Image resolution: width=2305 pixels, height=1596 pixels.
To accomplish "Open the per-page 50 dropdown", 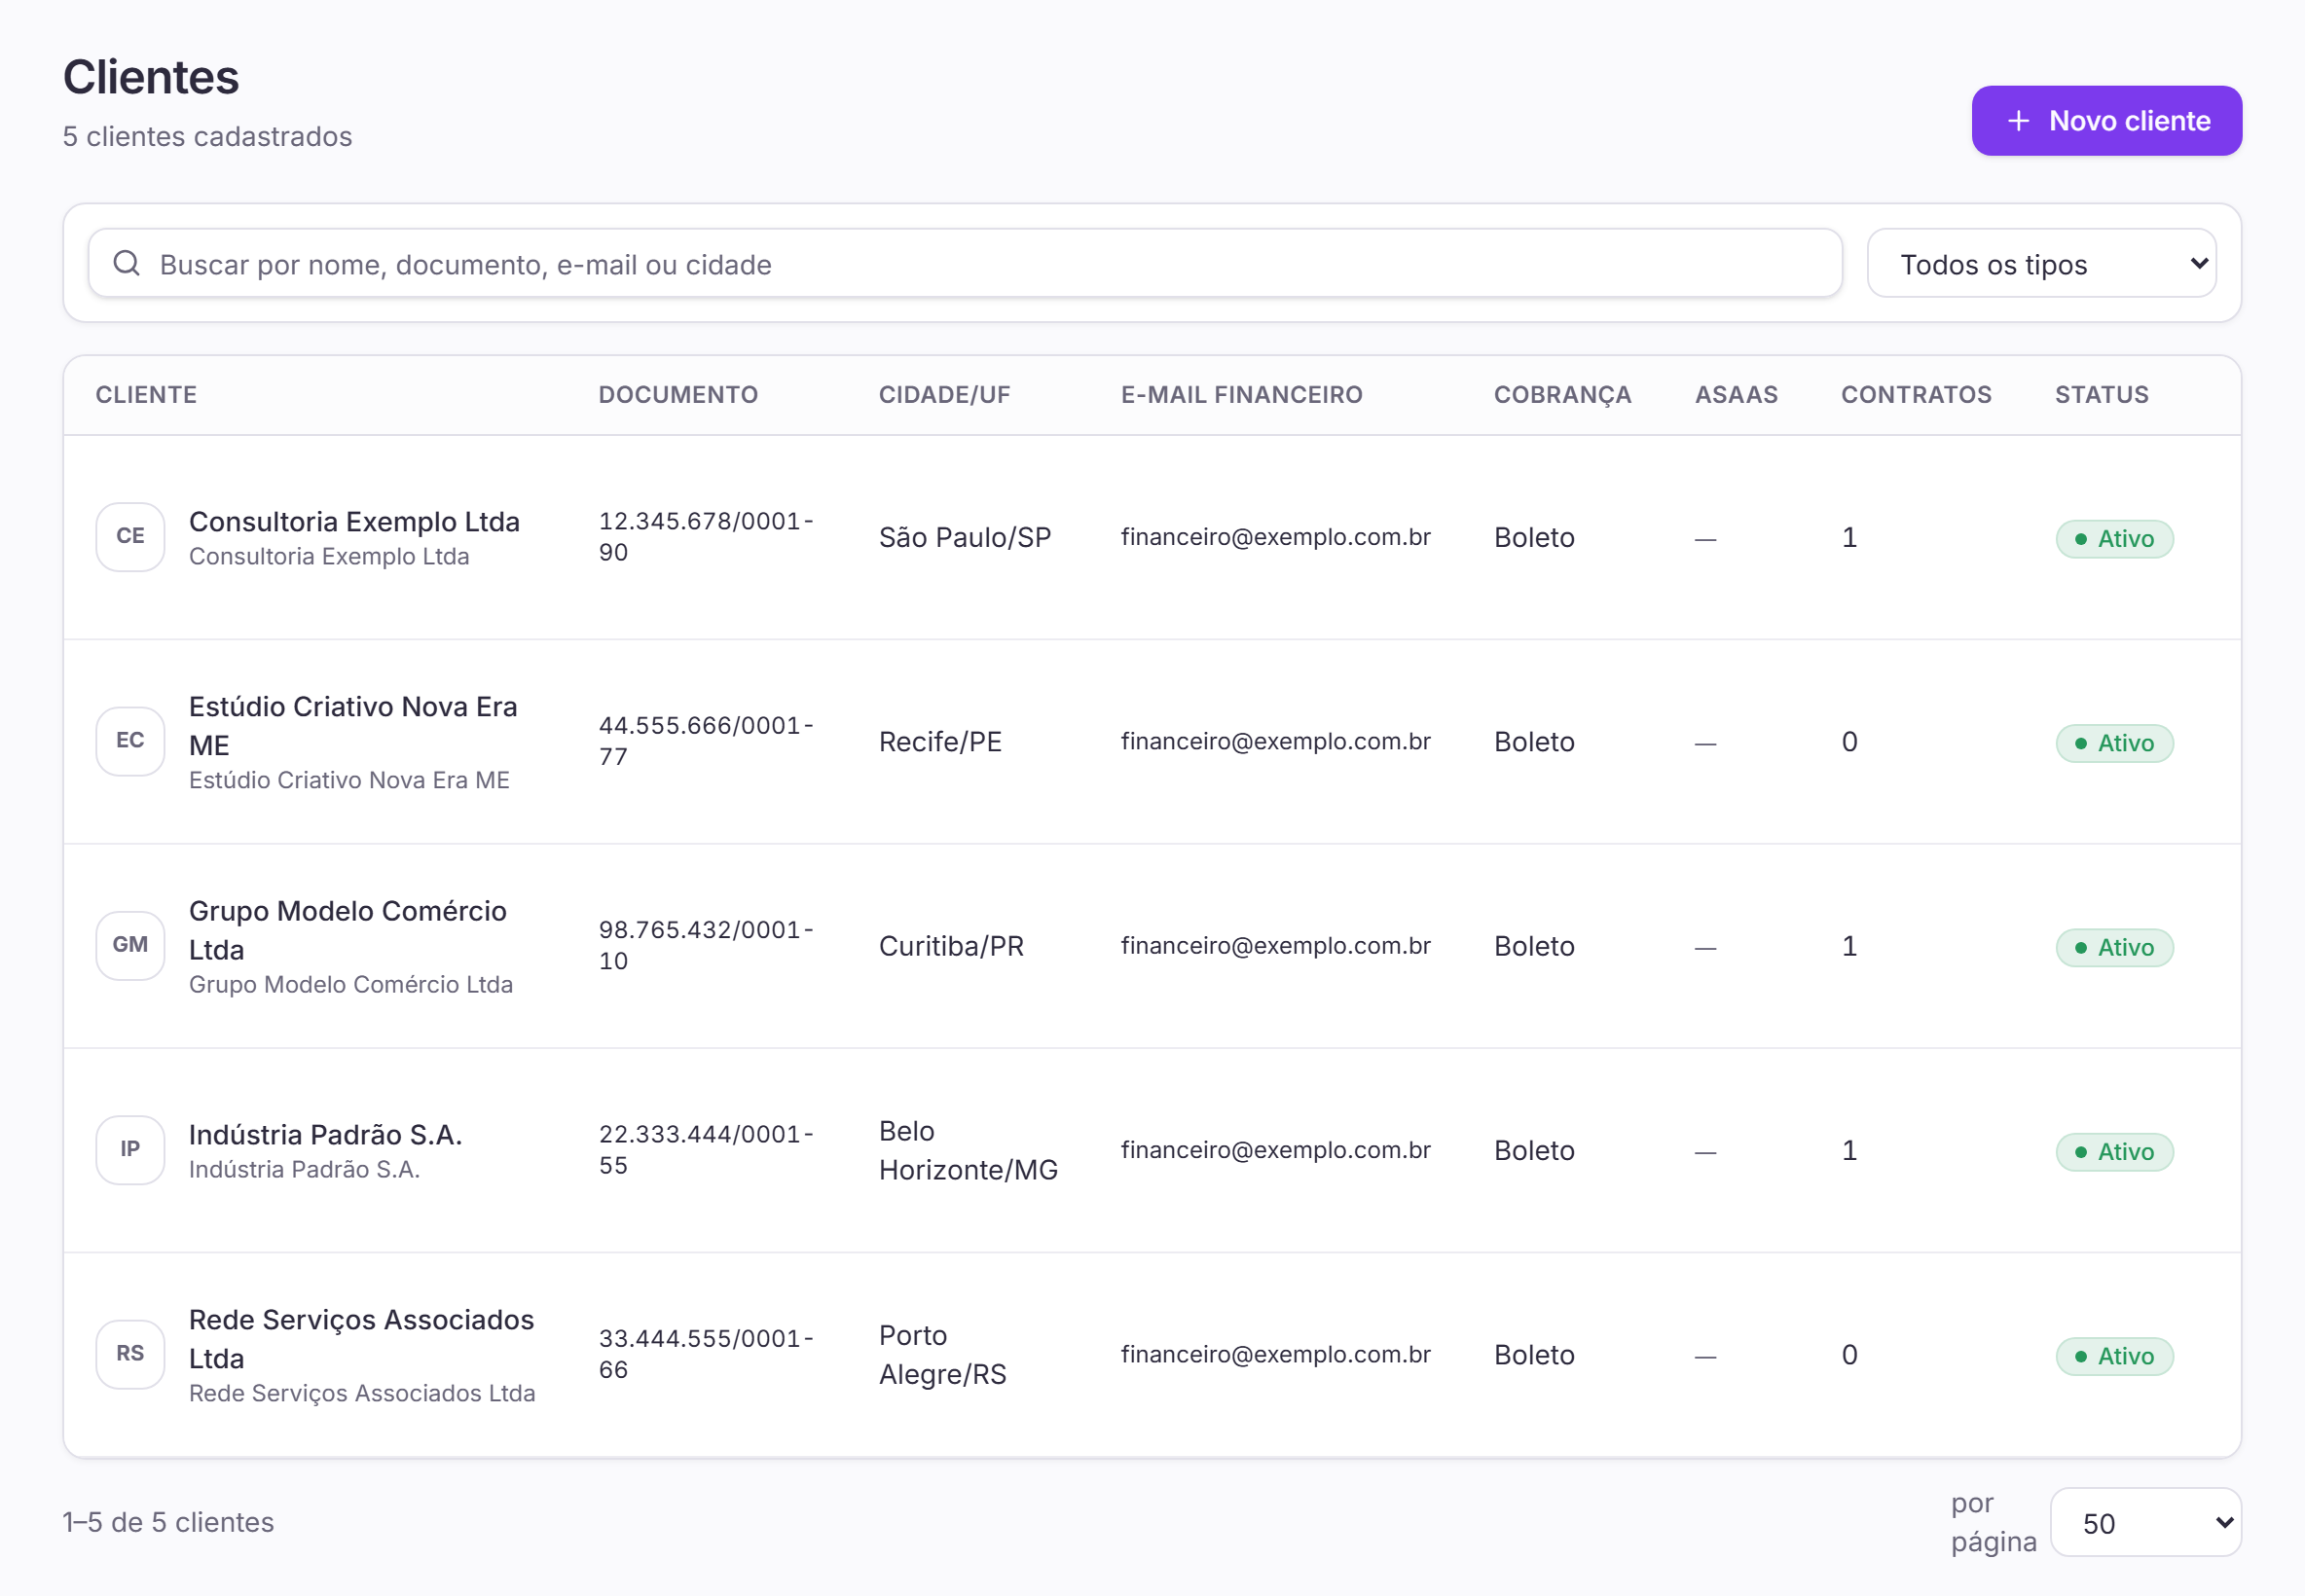I will 2145,1522.
